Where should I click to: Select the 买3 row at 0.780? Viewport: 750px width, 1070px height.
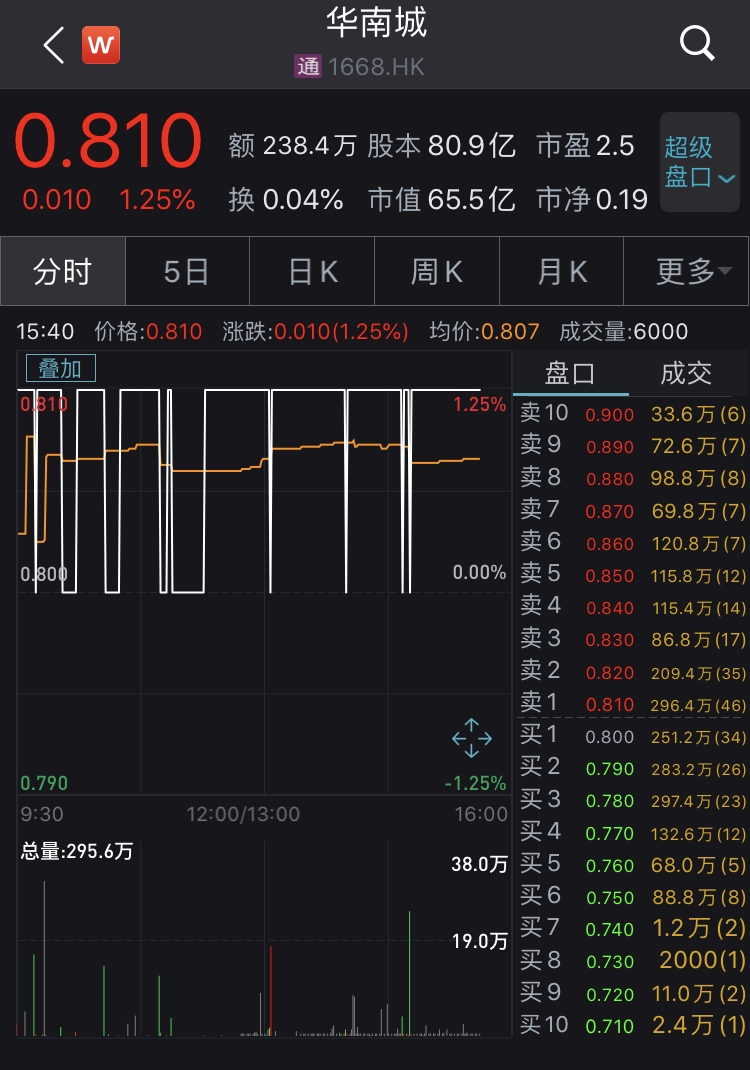pyautogui.click(x=632, y=800)
